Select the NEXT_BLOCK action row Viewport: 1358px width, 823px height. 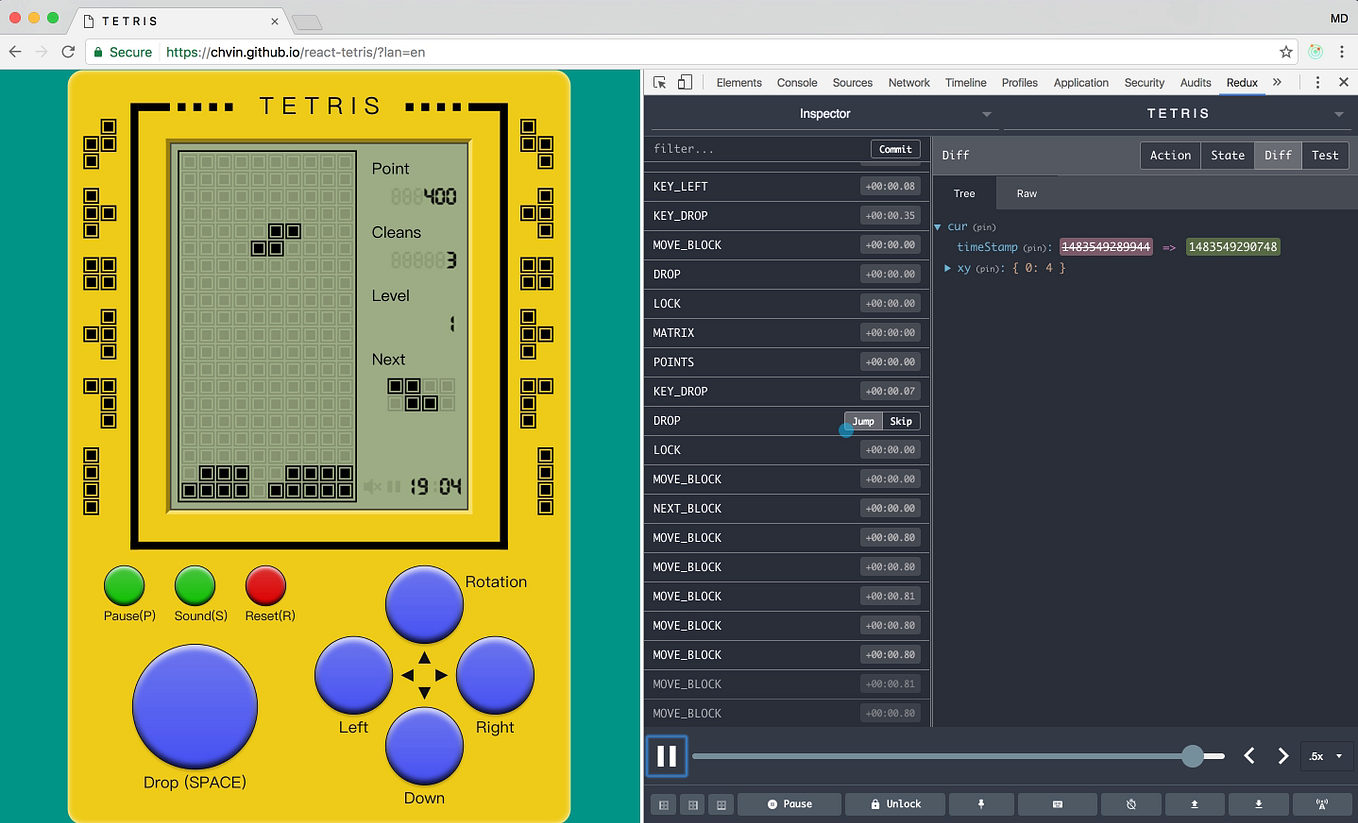pos(788,509)
